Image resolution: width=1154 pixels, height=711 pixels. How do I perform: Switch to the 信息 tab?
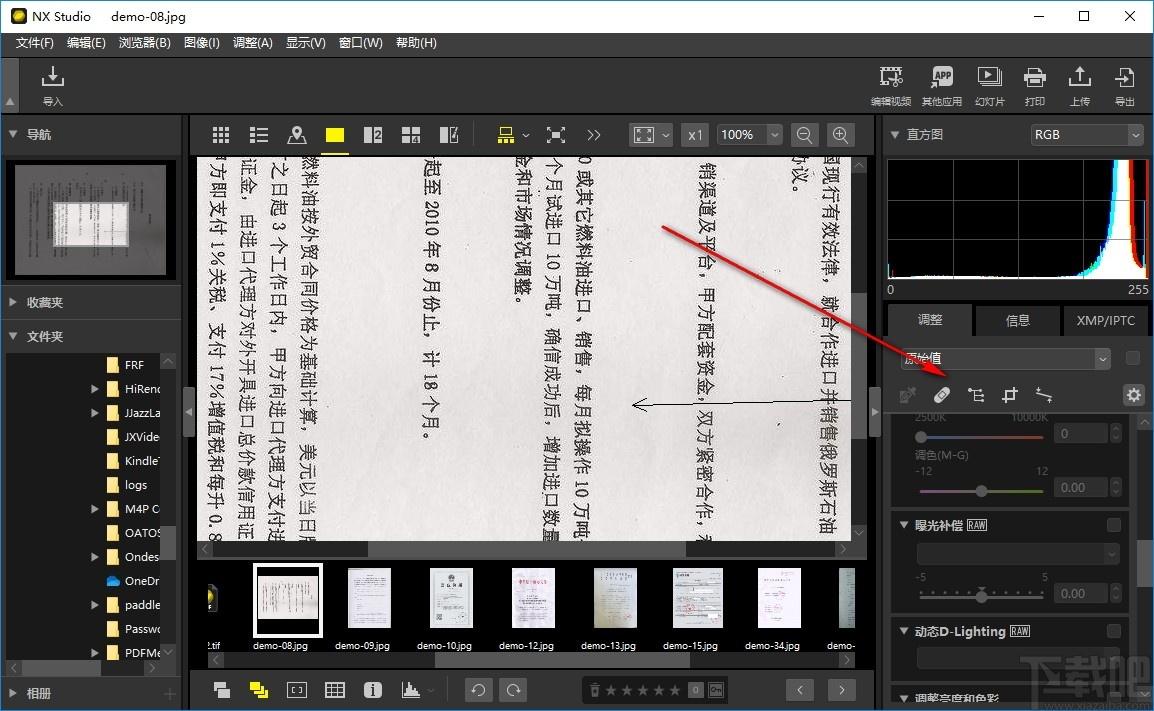coord(1017,320)
